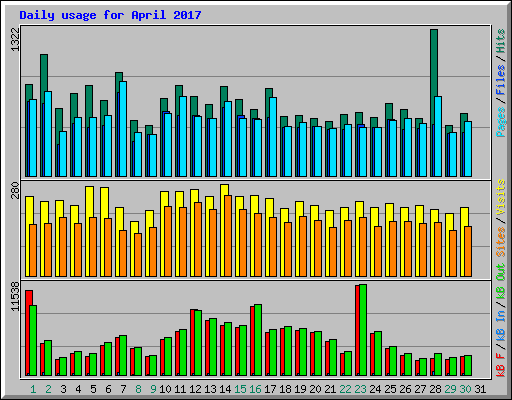Viewport: 512px width, 400px height.
Task: Select day label '5' on the x-axis
Action: 93,389
